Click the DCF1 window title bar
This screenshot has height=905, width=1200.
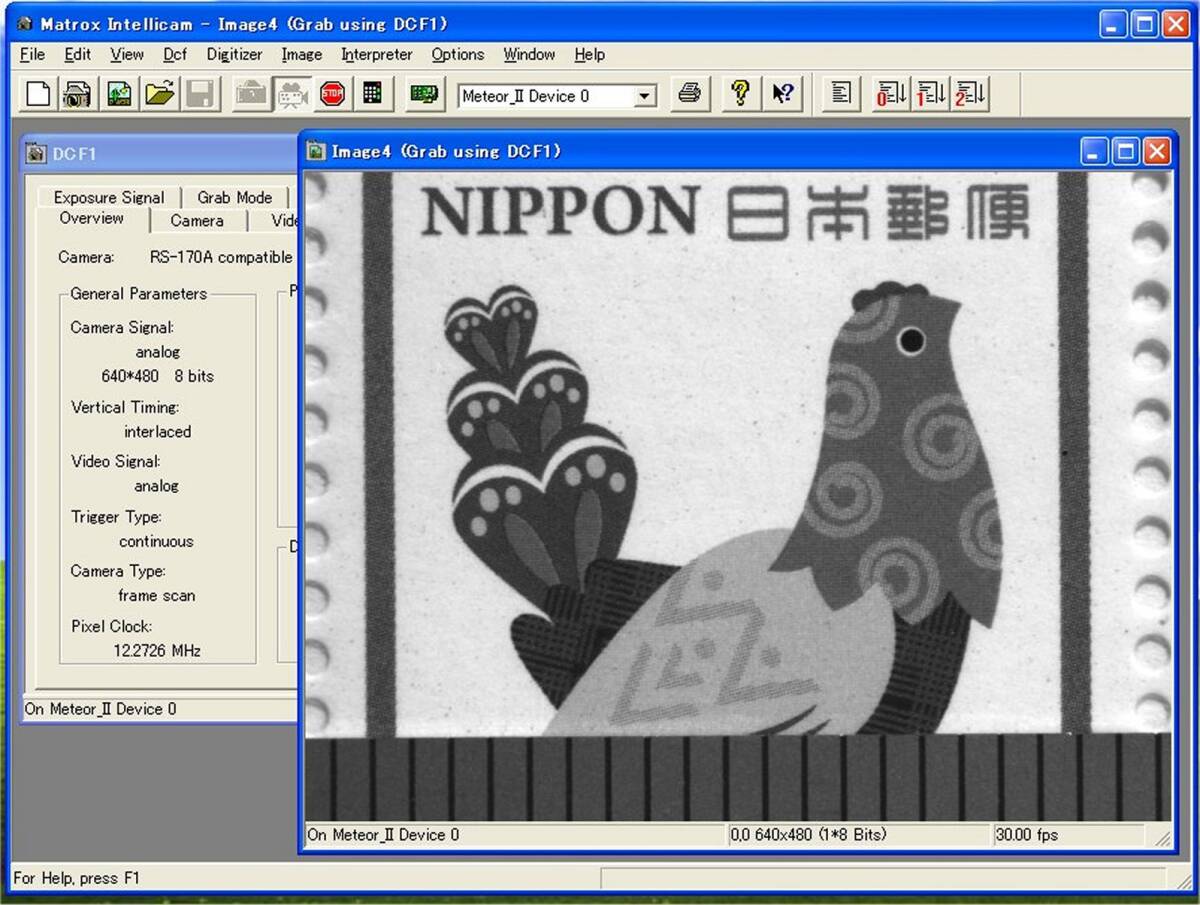(x=160, y=154)
